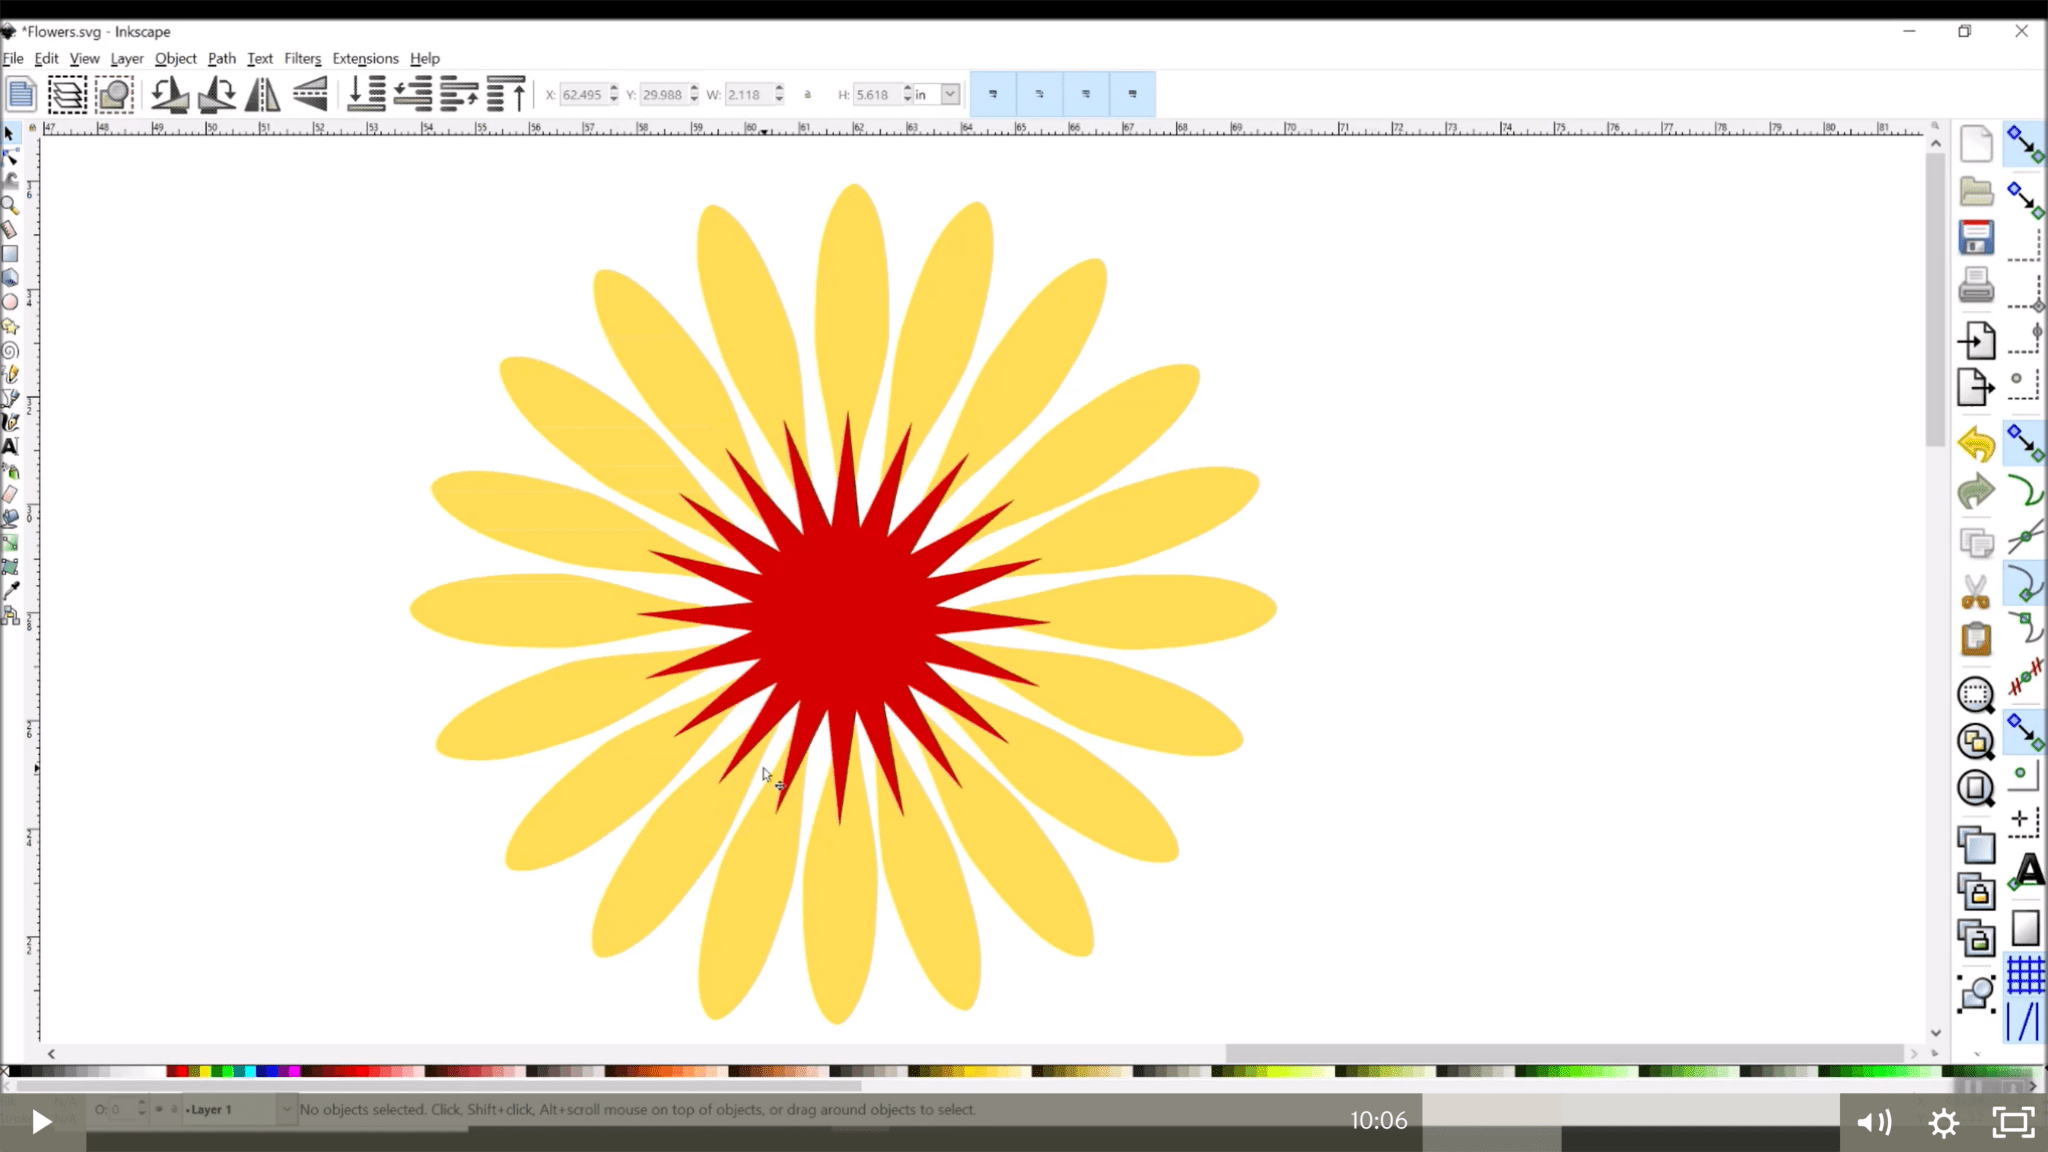Image resolution: width=2048 pixels, height=1152 pixels.
Task: Select the Node editing tool
Action: pyautogui.click(x=11, y=158)
